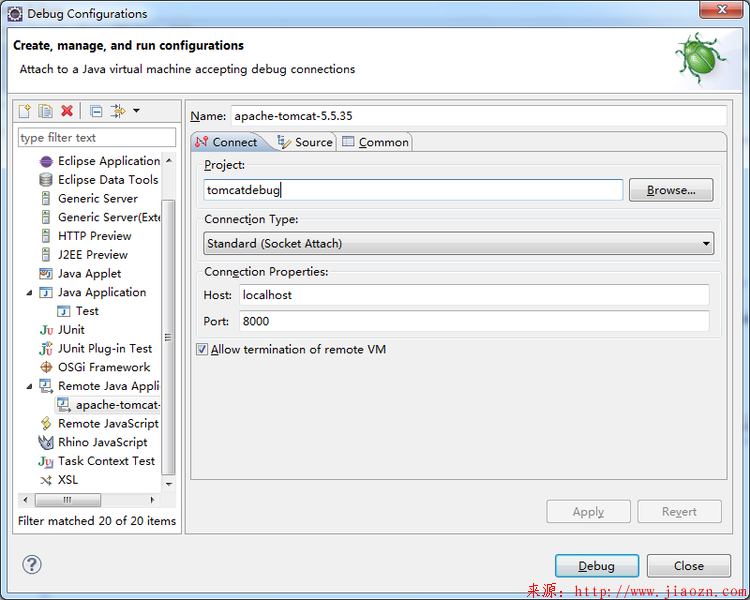This screenshot has width=750, height=600.
Task: Click the Eclipse Application icon in tree
Action: coord(46,161)
